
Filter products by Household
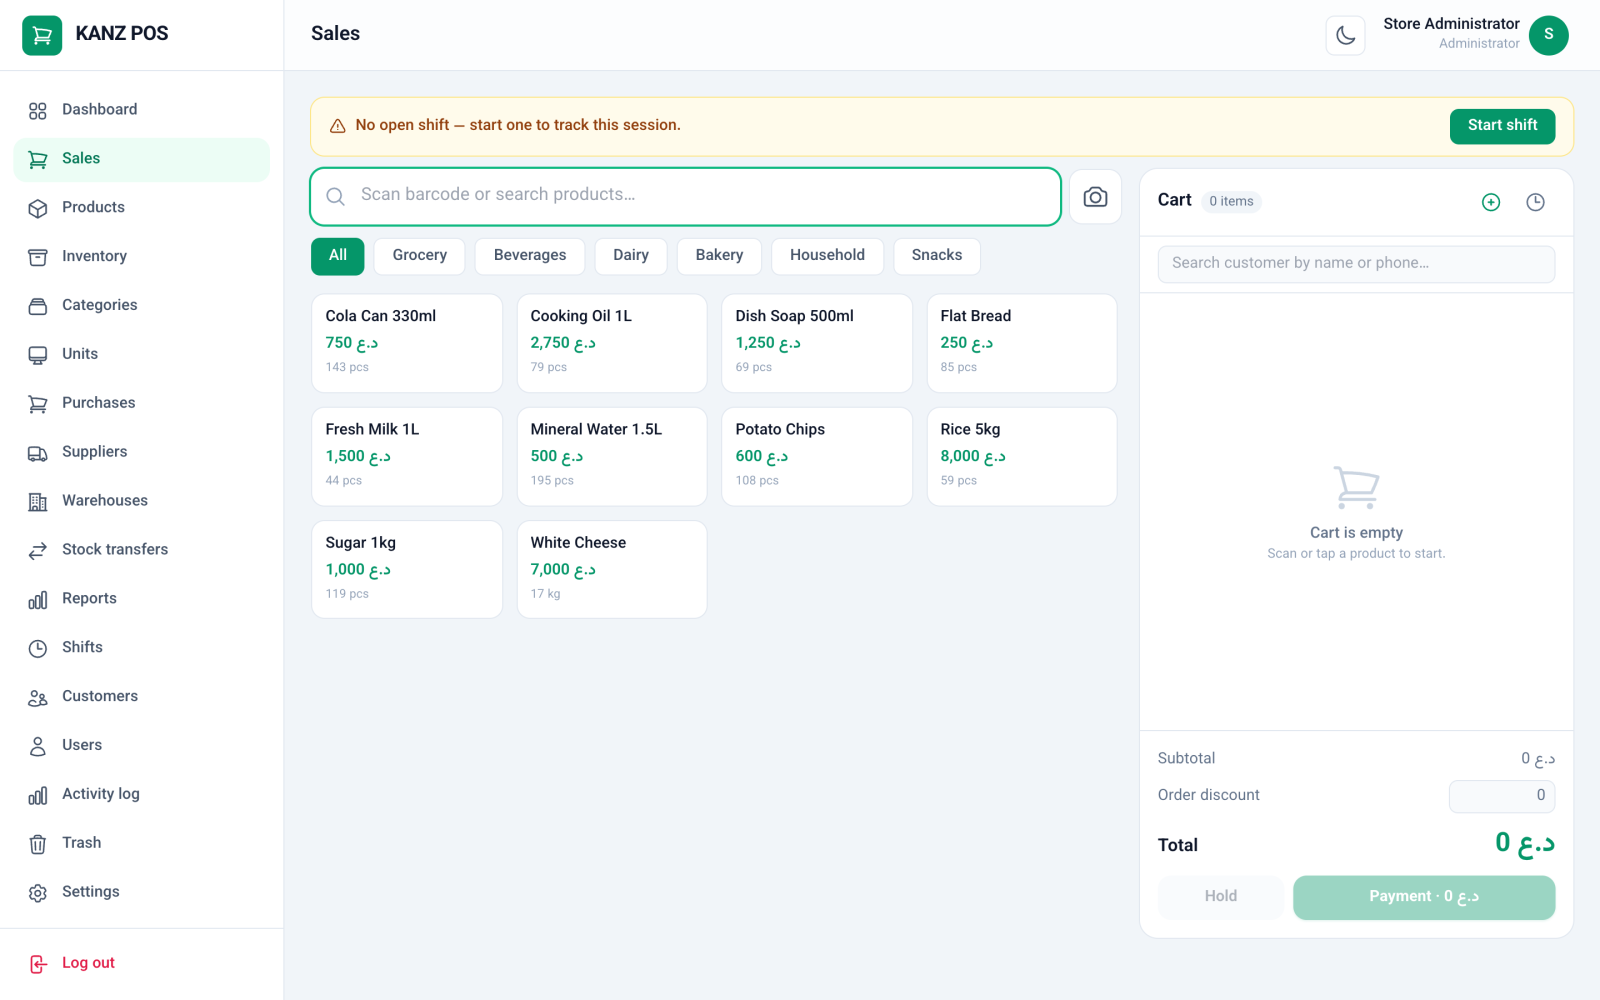827,256
